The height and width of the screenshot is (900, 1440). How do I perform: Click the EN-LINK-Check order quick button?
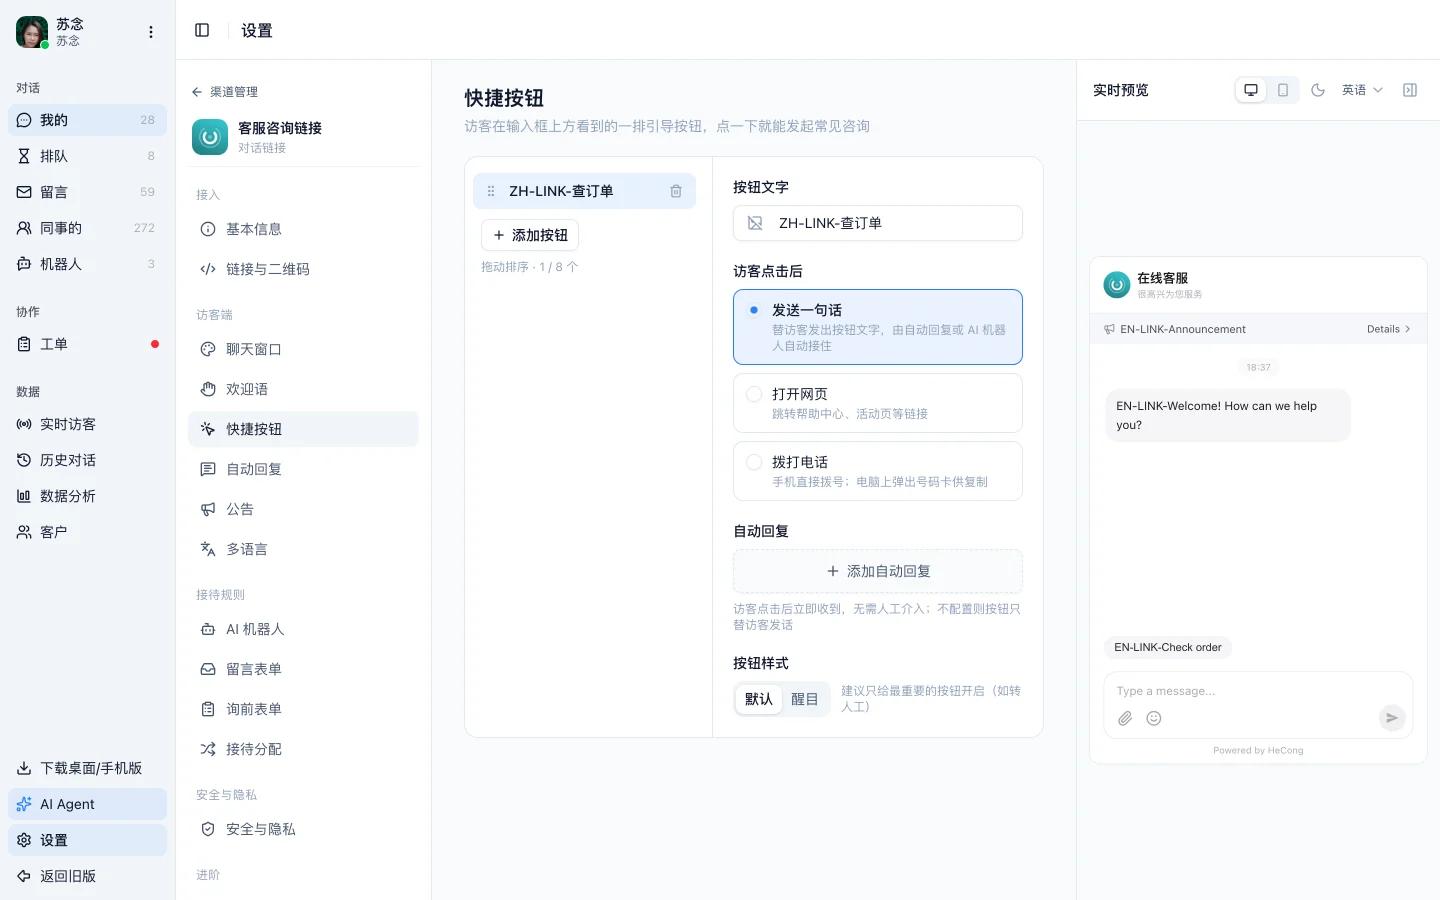click(x=1168, y=647)
